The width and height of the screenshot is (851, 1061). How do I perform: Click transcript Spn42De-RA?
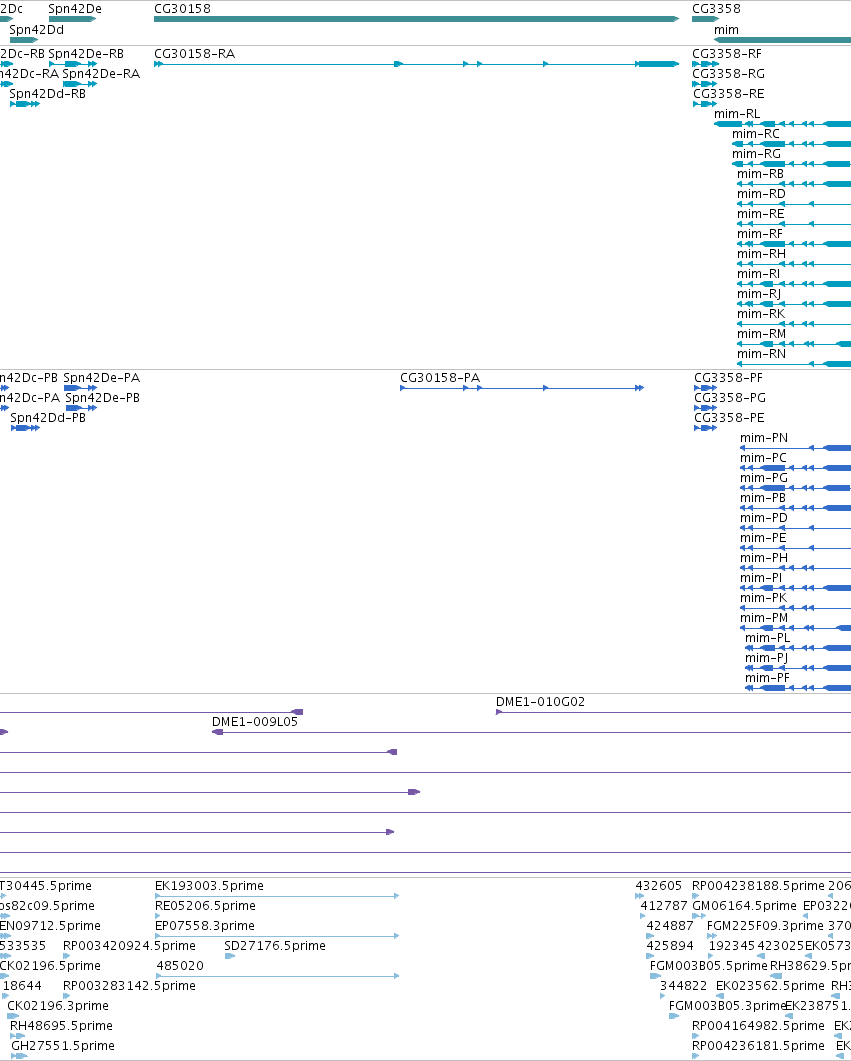(101, 74)
